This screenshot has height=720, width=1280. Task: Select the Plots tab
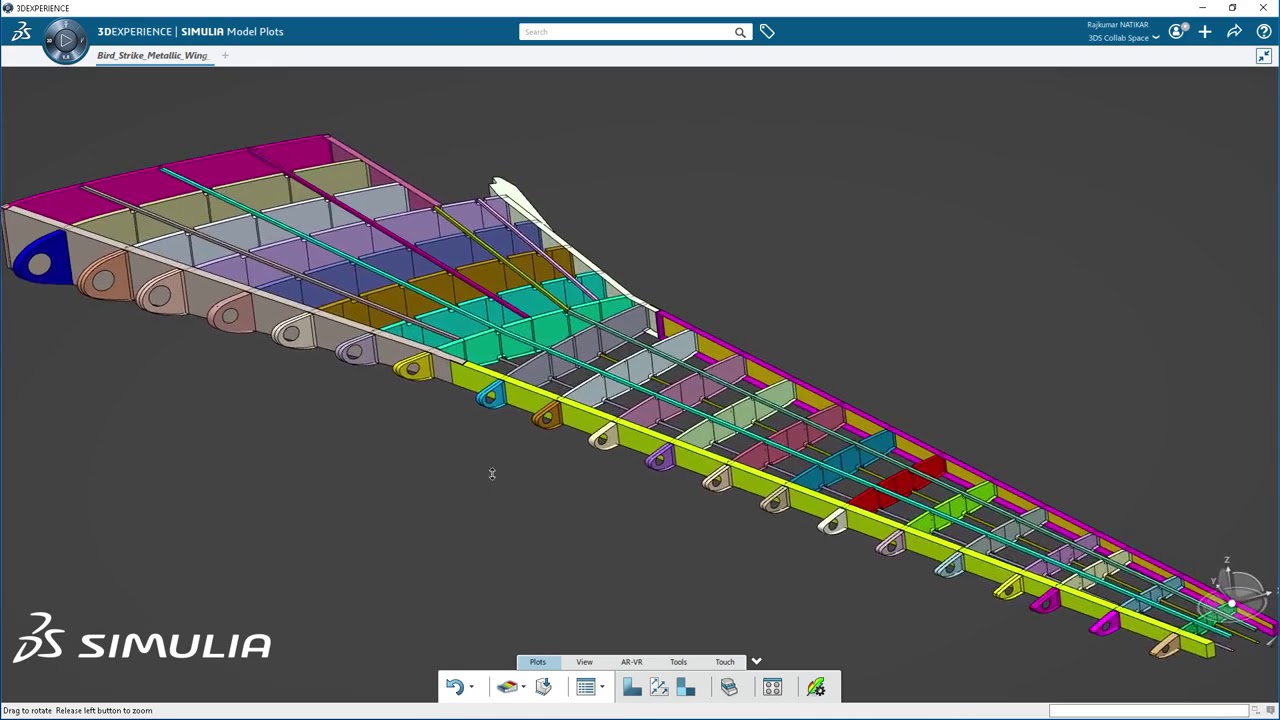pos(538,662)
